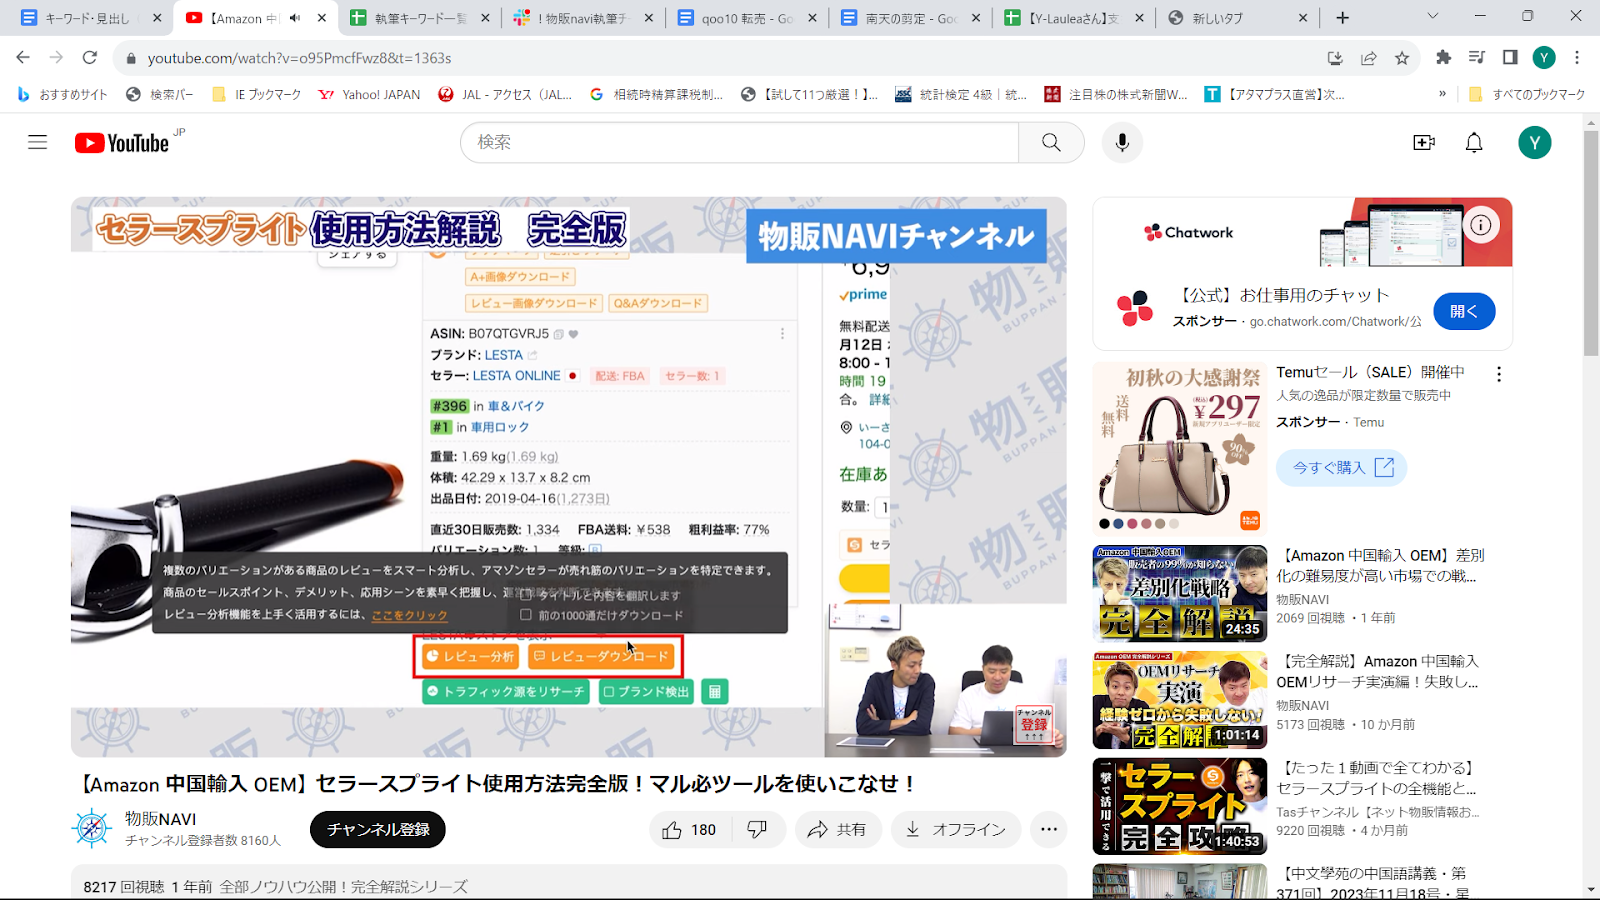The image size is (1600, 900).
Task: Subscribe with チャンネル登録 button
Action: 378,829
